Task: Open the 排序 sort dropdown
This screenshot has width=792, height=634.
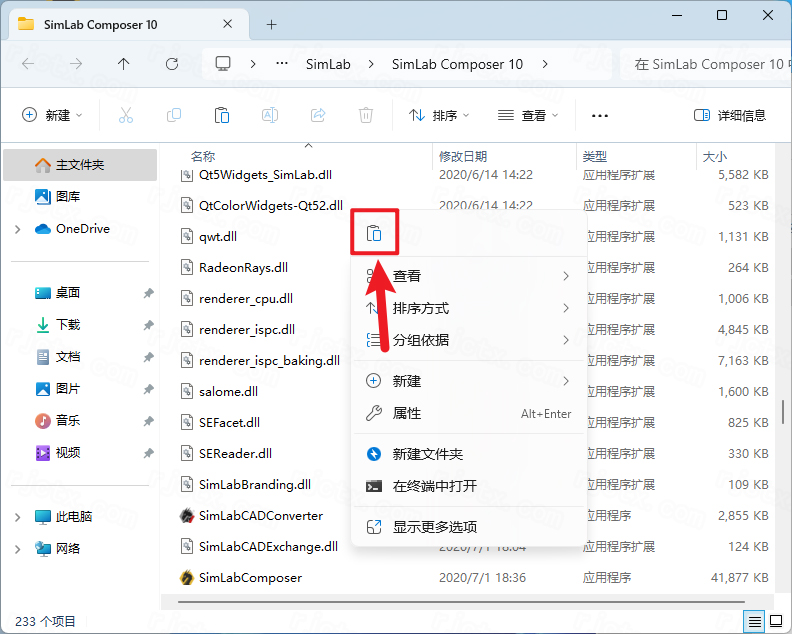Action: point(439,115)
